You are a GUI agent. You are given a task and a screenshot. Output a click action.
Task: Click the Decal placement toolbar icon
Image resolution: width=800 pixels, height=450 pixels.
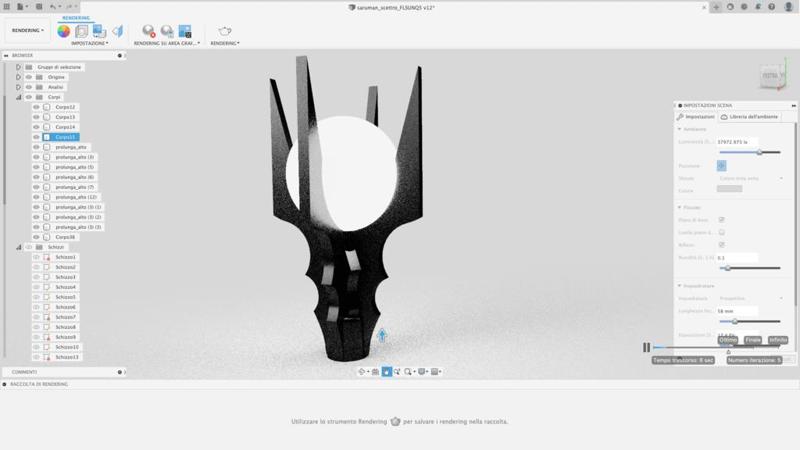pyautogui.click(x=99, y=31)
